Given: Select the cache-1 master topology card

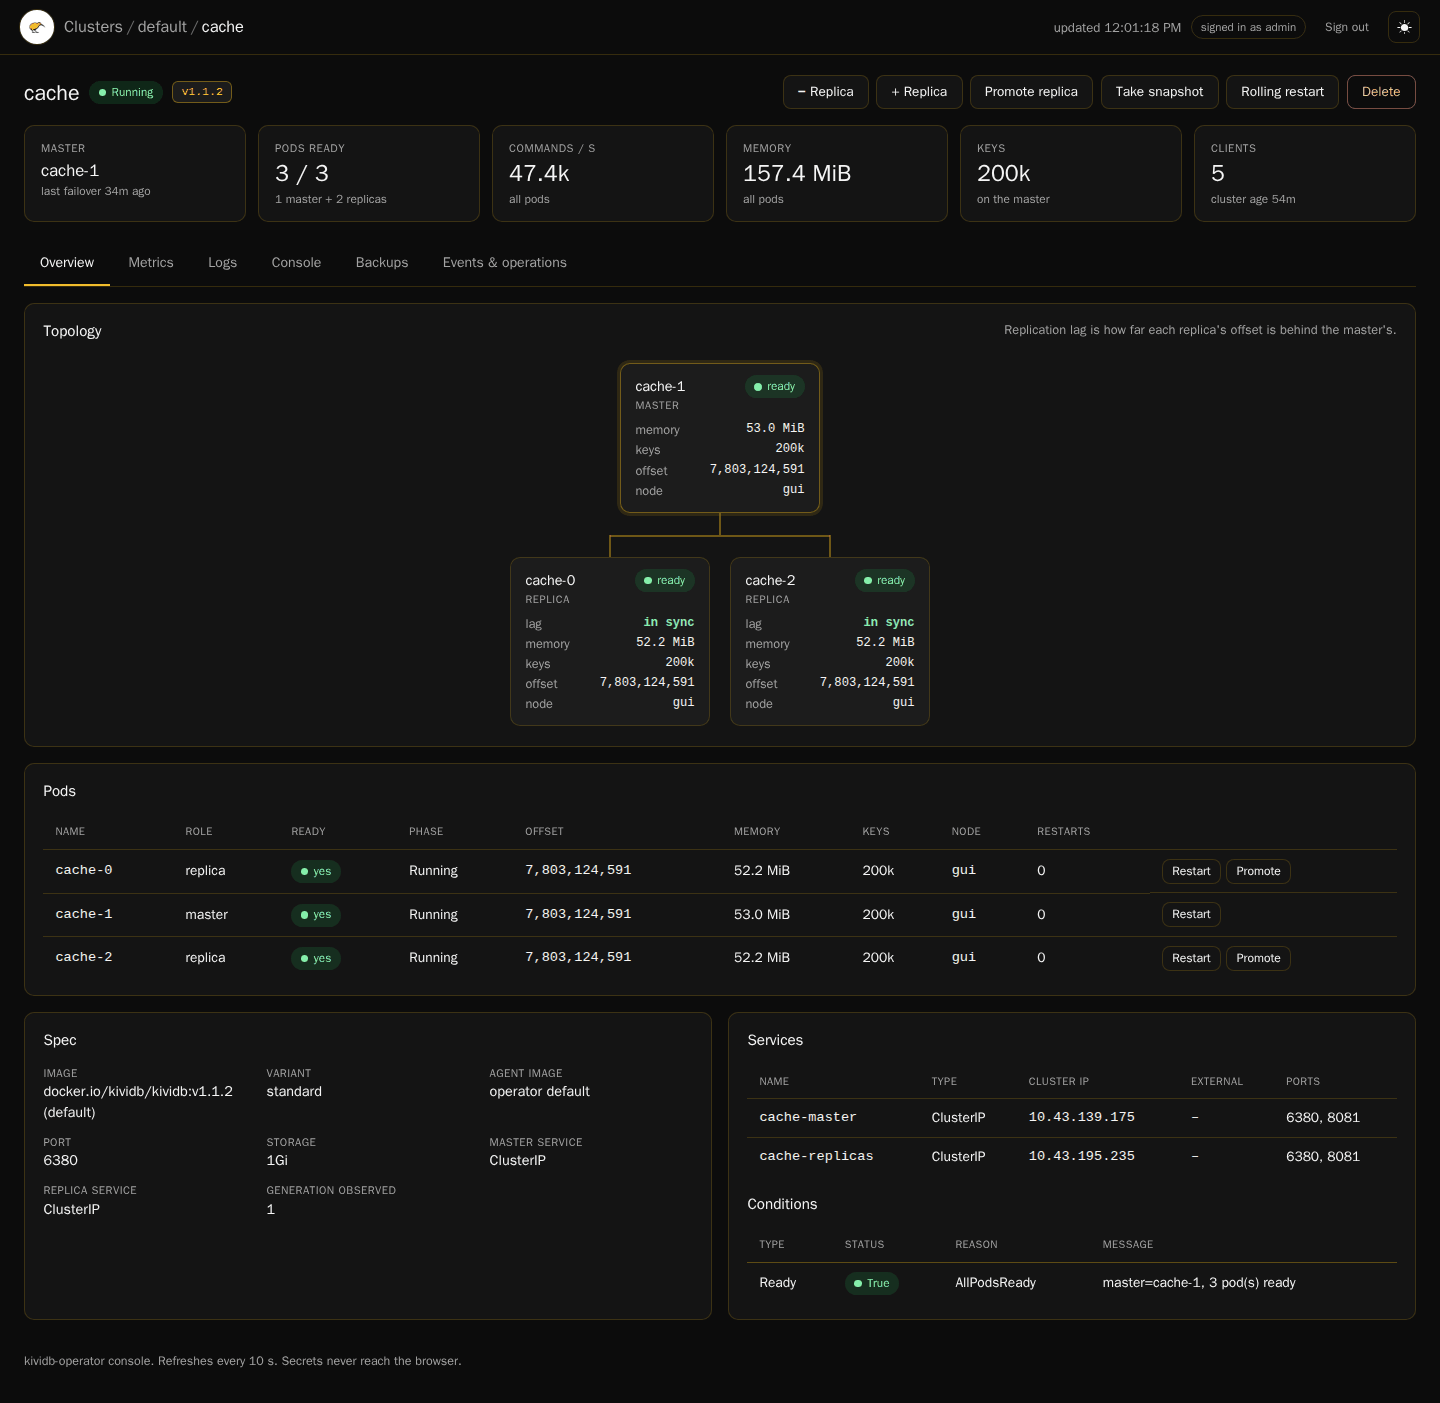Looking at the screenshot, I should pyautogui.click(x=720, y=438).
